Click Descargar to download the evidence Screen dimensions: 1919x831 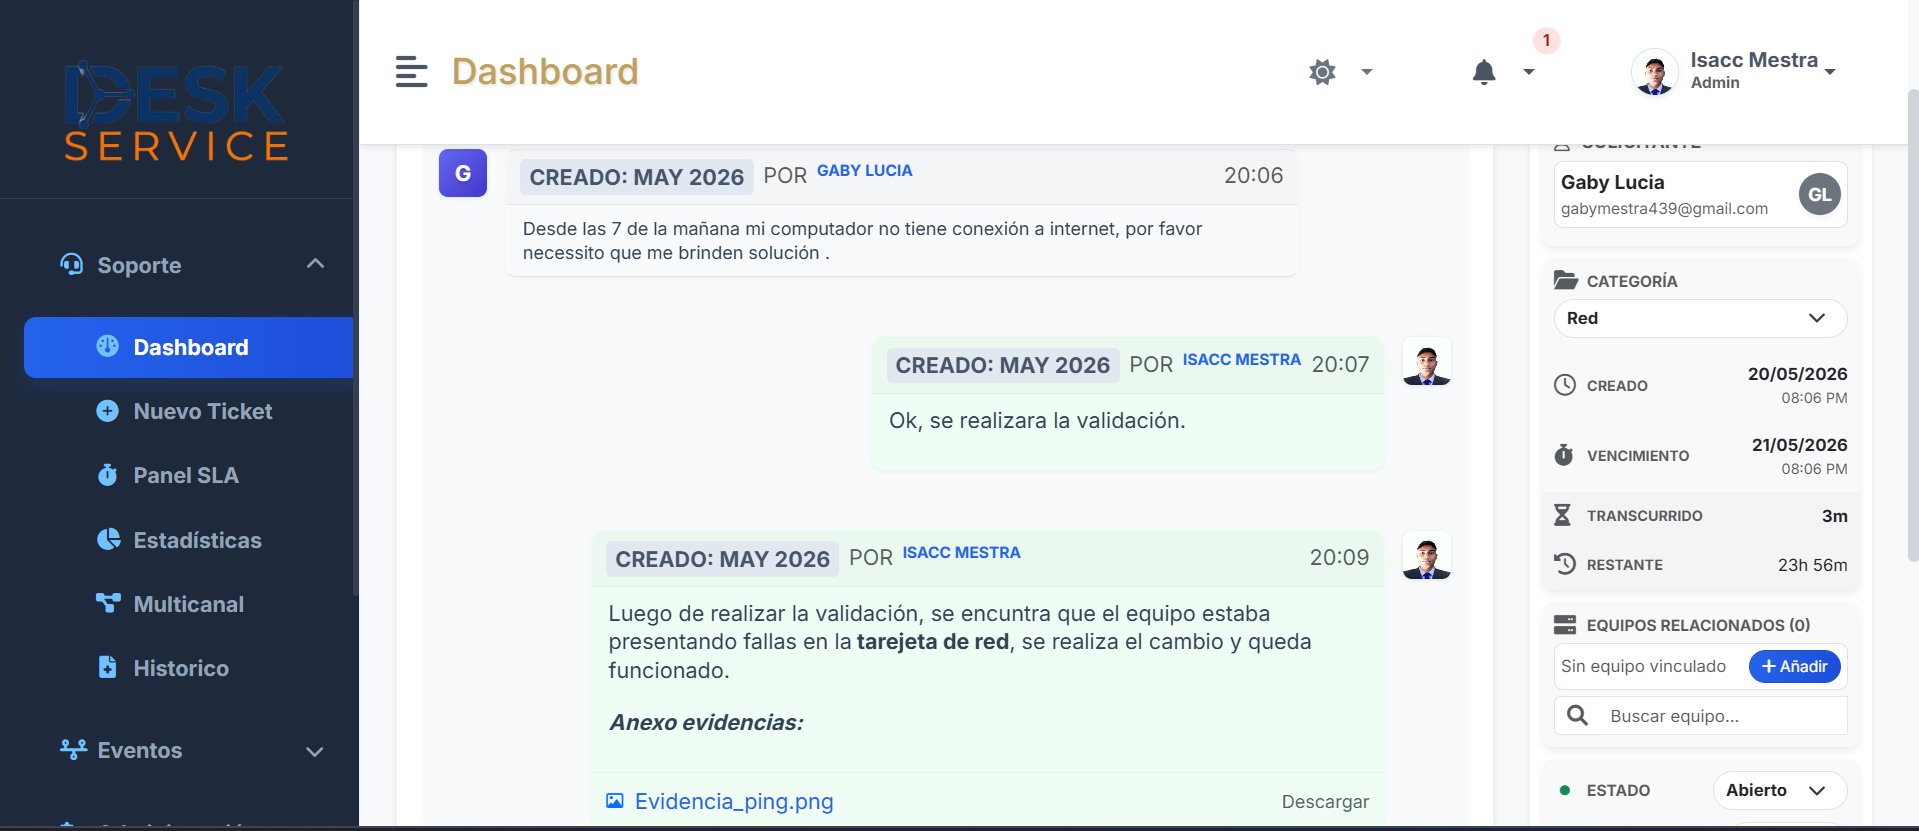click(1325, 802)
